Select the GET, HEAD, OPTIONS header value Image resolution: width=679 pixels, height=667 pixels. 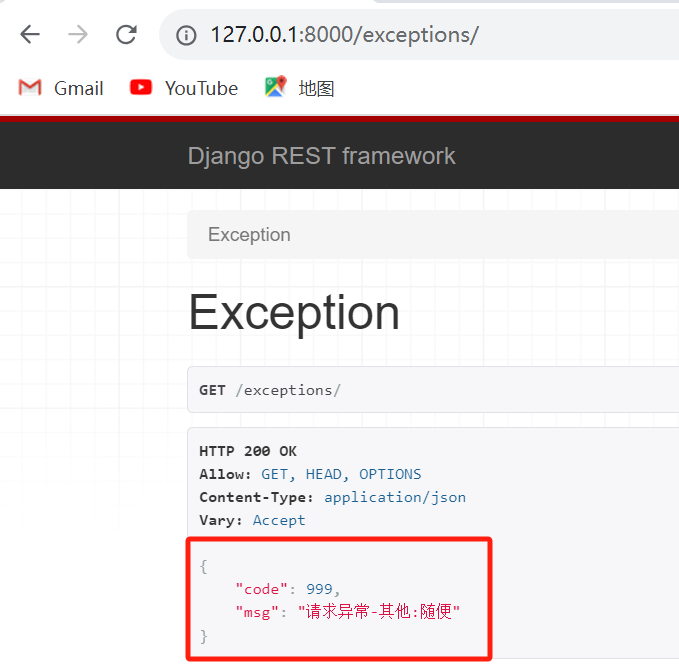(341, 474)
